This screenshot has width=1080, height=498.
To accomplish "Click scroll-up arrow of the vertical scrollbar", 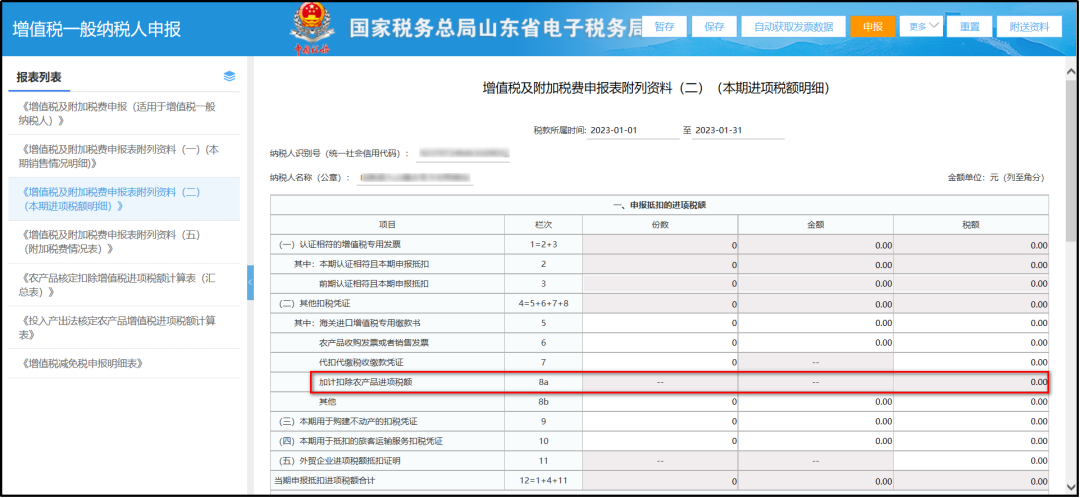I will click(x=1072, y=72).
